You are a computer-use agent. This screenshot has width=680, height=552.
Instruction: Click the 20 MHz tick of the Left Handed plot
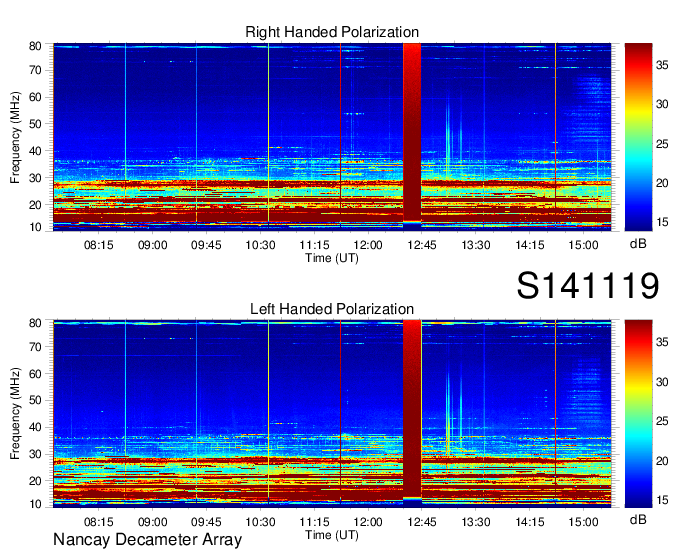tap(35, 481)
